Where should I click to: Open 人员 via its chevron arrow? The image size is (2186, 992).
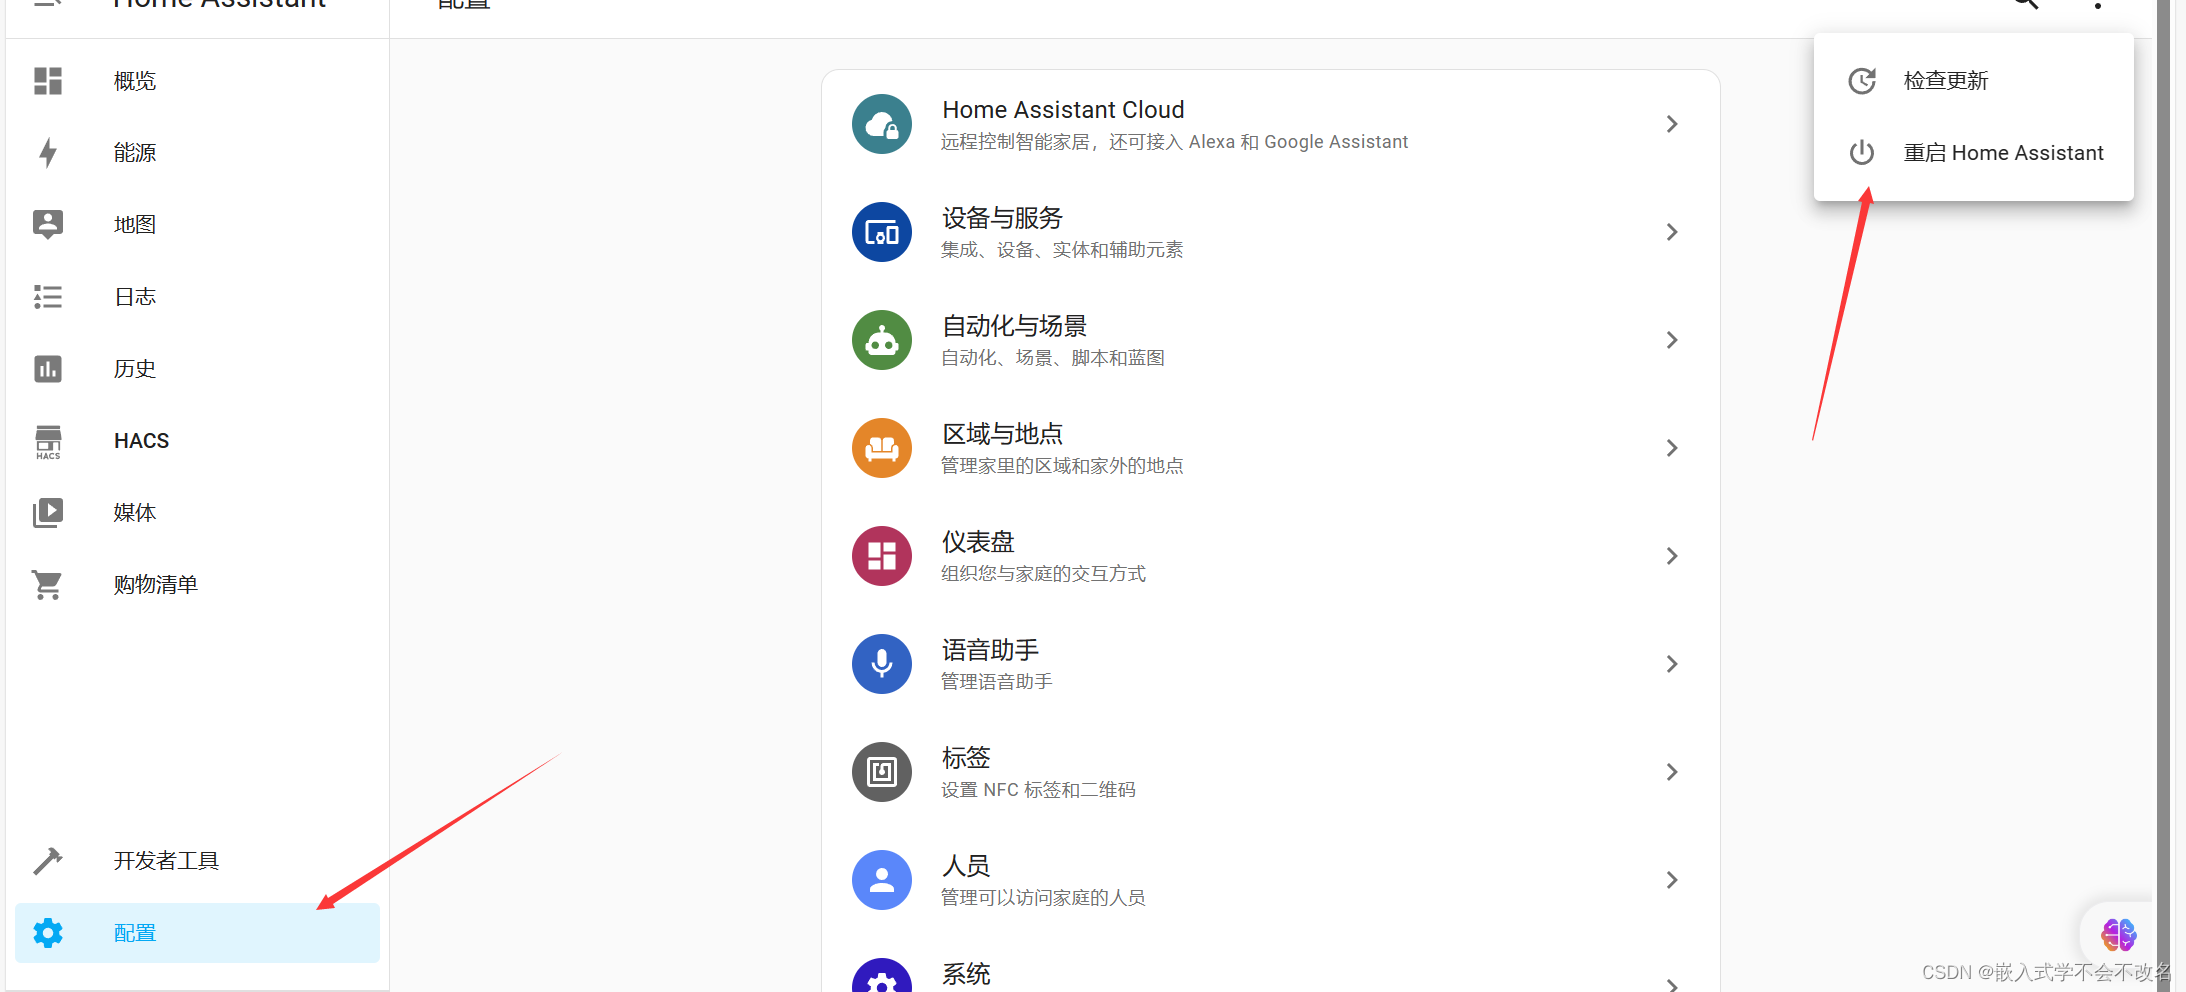tap(1672, 880)
